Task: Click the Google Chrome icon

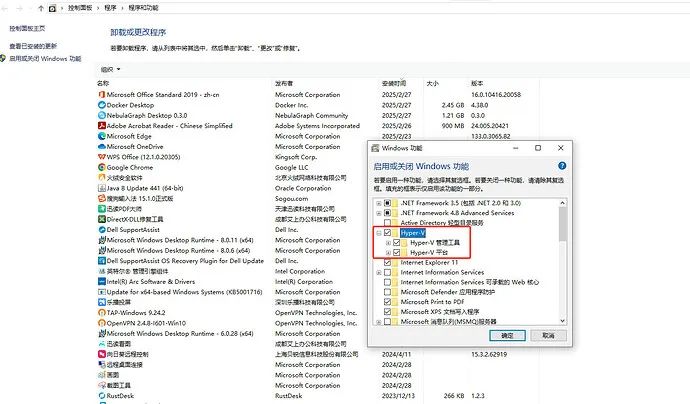Action: [102, 167]
